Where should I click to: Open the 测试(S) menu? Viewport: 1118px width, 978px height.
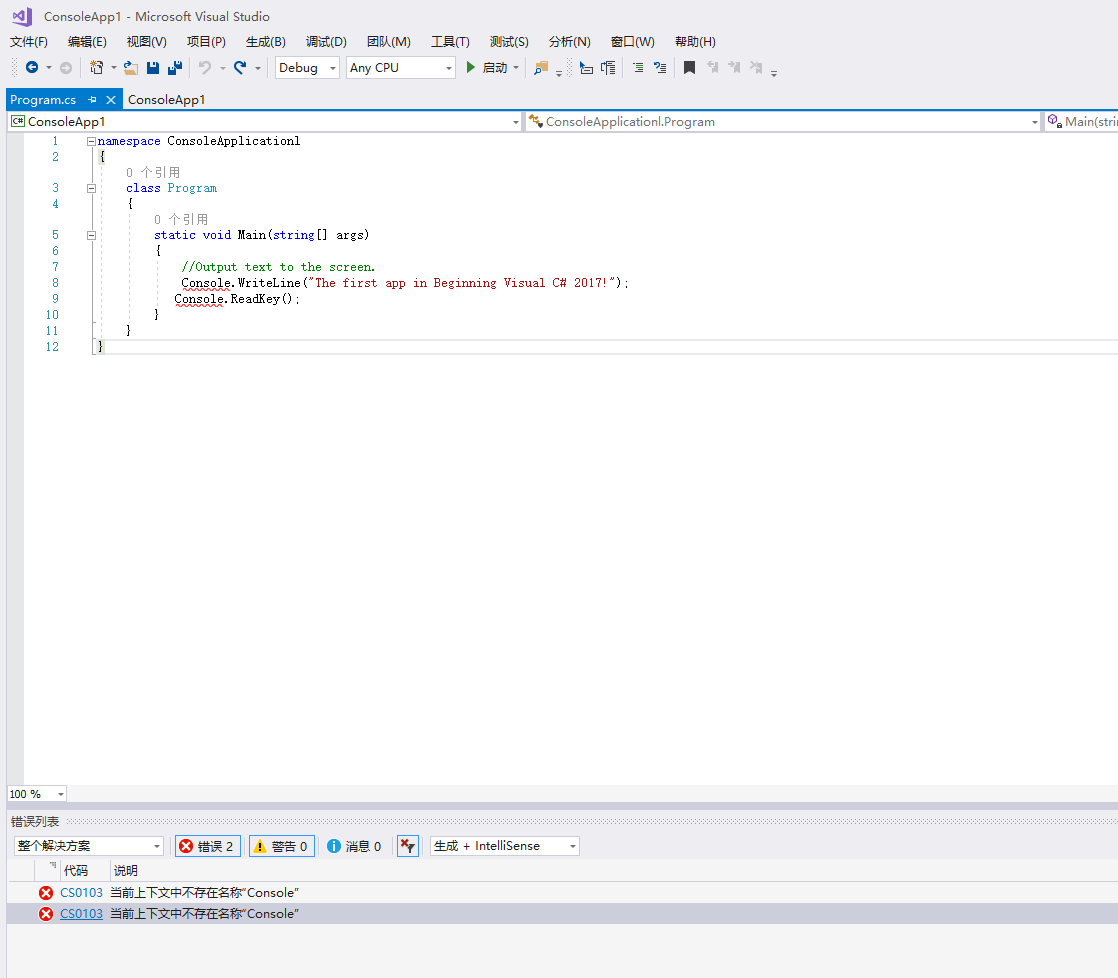(509, 42)
